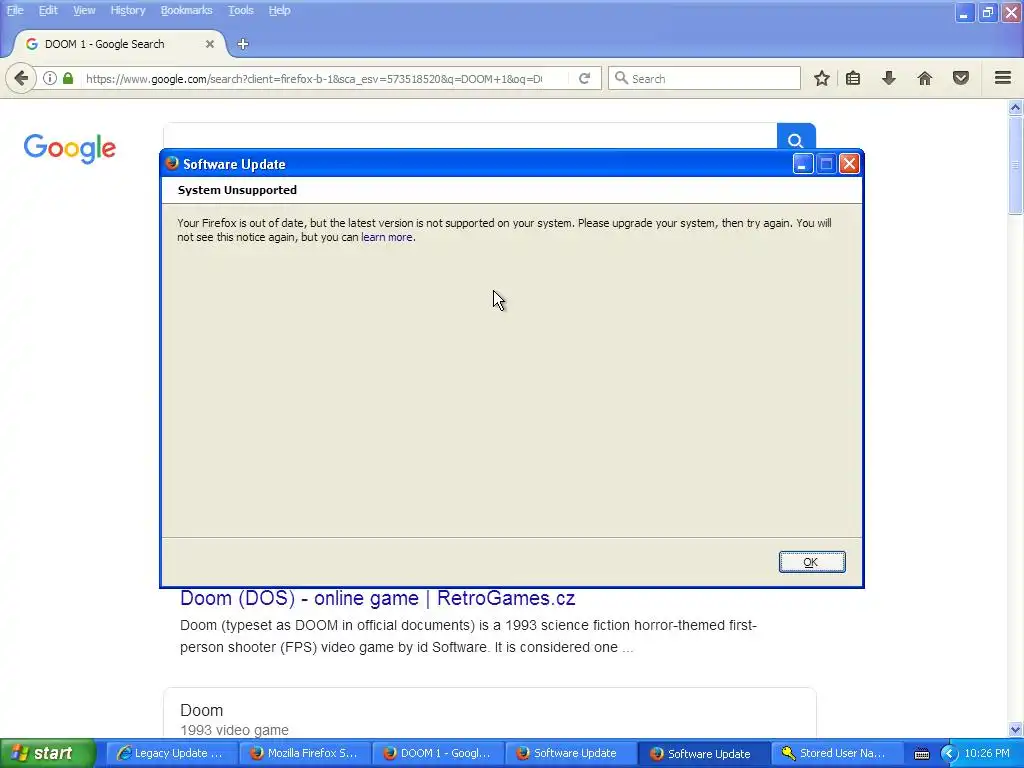Click the 10:26 PM taskbar clock
The image size is (1024, 768).
987,754
